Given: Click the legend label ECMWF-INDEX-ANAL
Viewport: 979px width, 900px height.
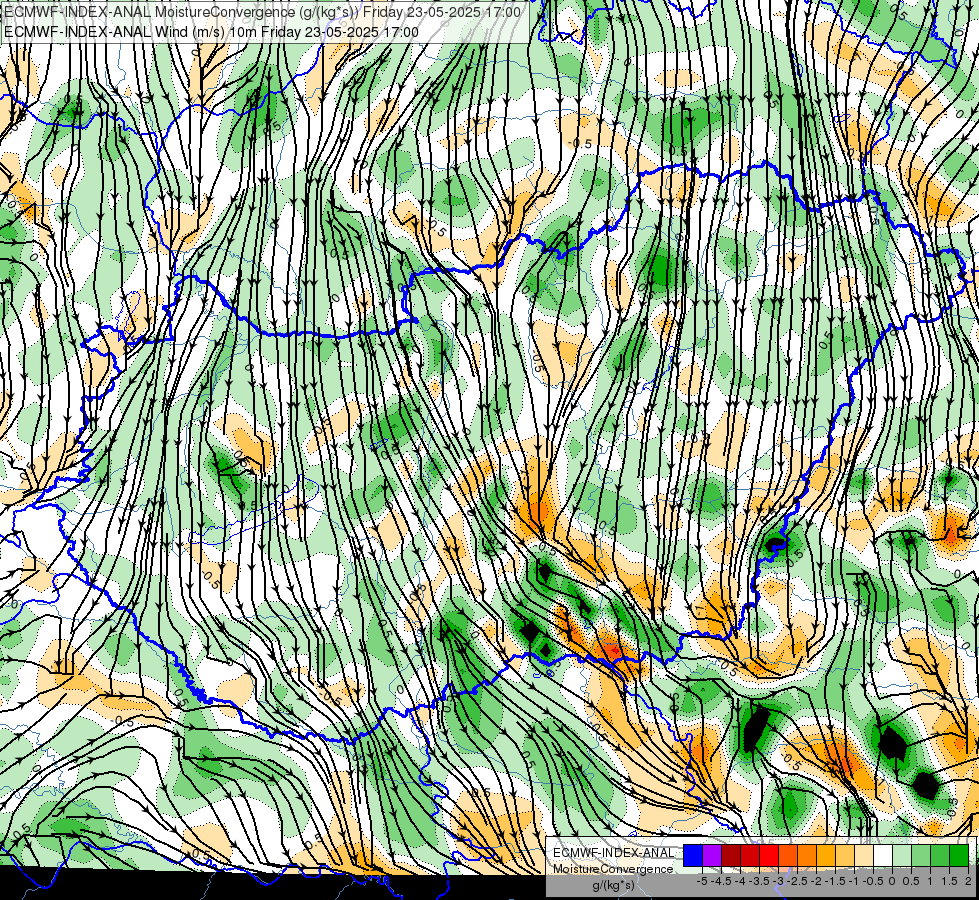Looking at the screenshot, I should (614, 853).
